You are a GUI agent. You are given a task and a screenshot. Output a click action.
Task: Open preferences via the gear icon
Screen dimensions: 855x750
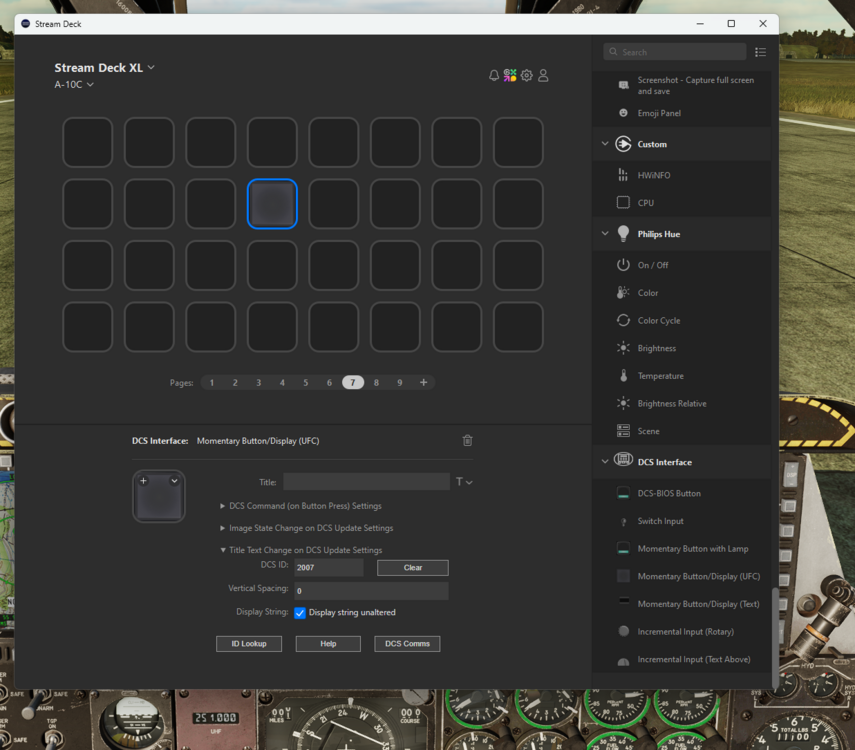tap(527, 75)
